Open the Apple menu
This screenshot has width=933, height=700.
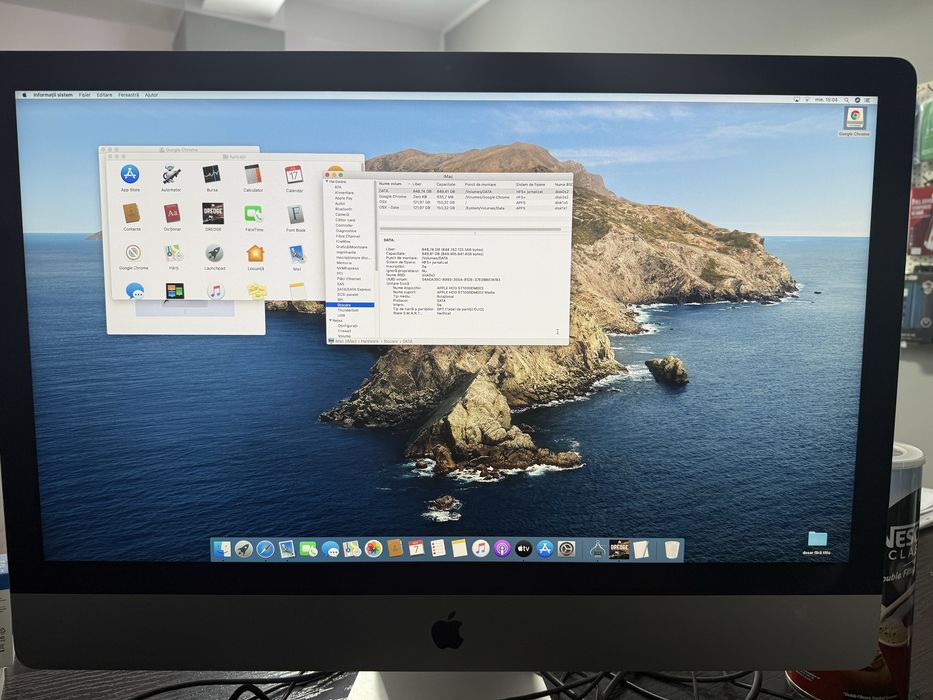point(24,95)
